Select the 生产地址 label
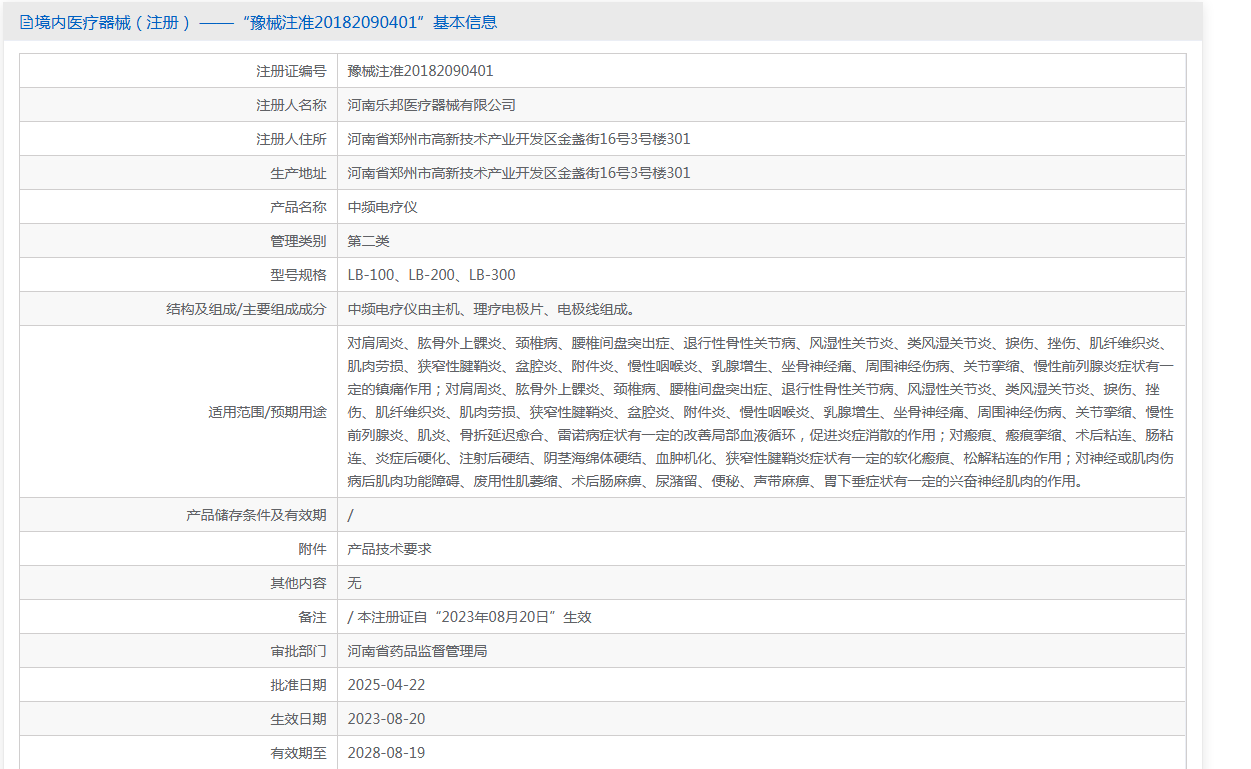 pyautogui.click(x=298, y=173)
